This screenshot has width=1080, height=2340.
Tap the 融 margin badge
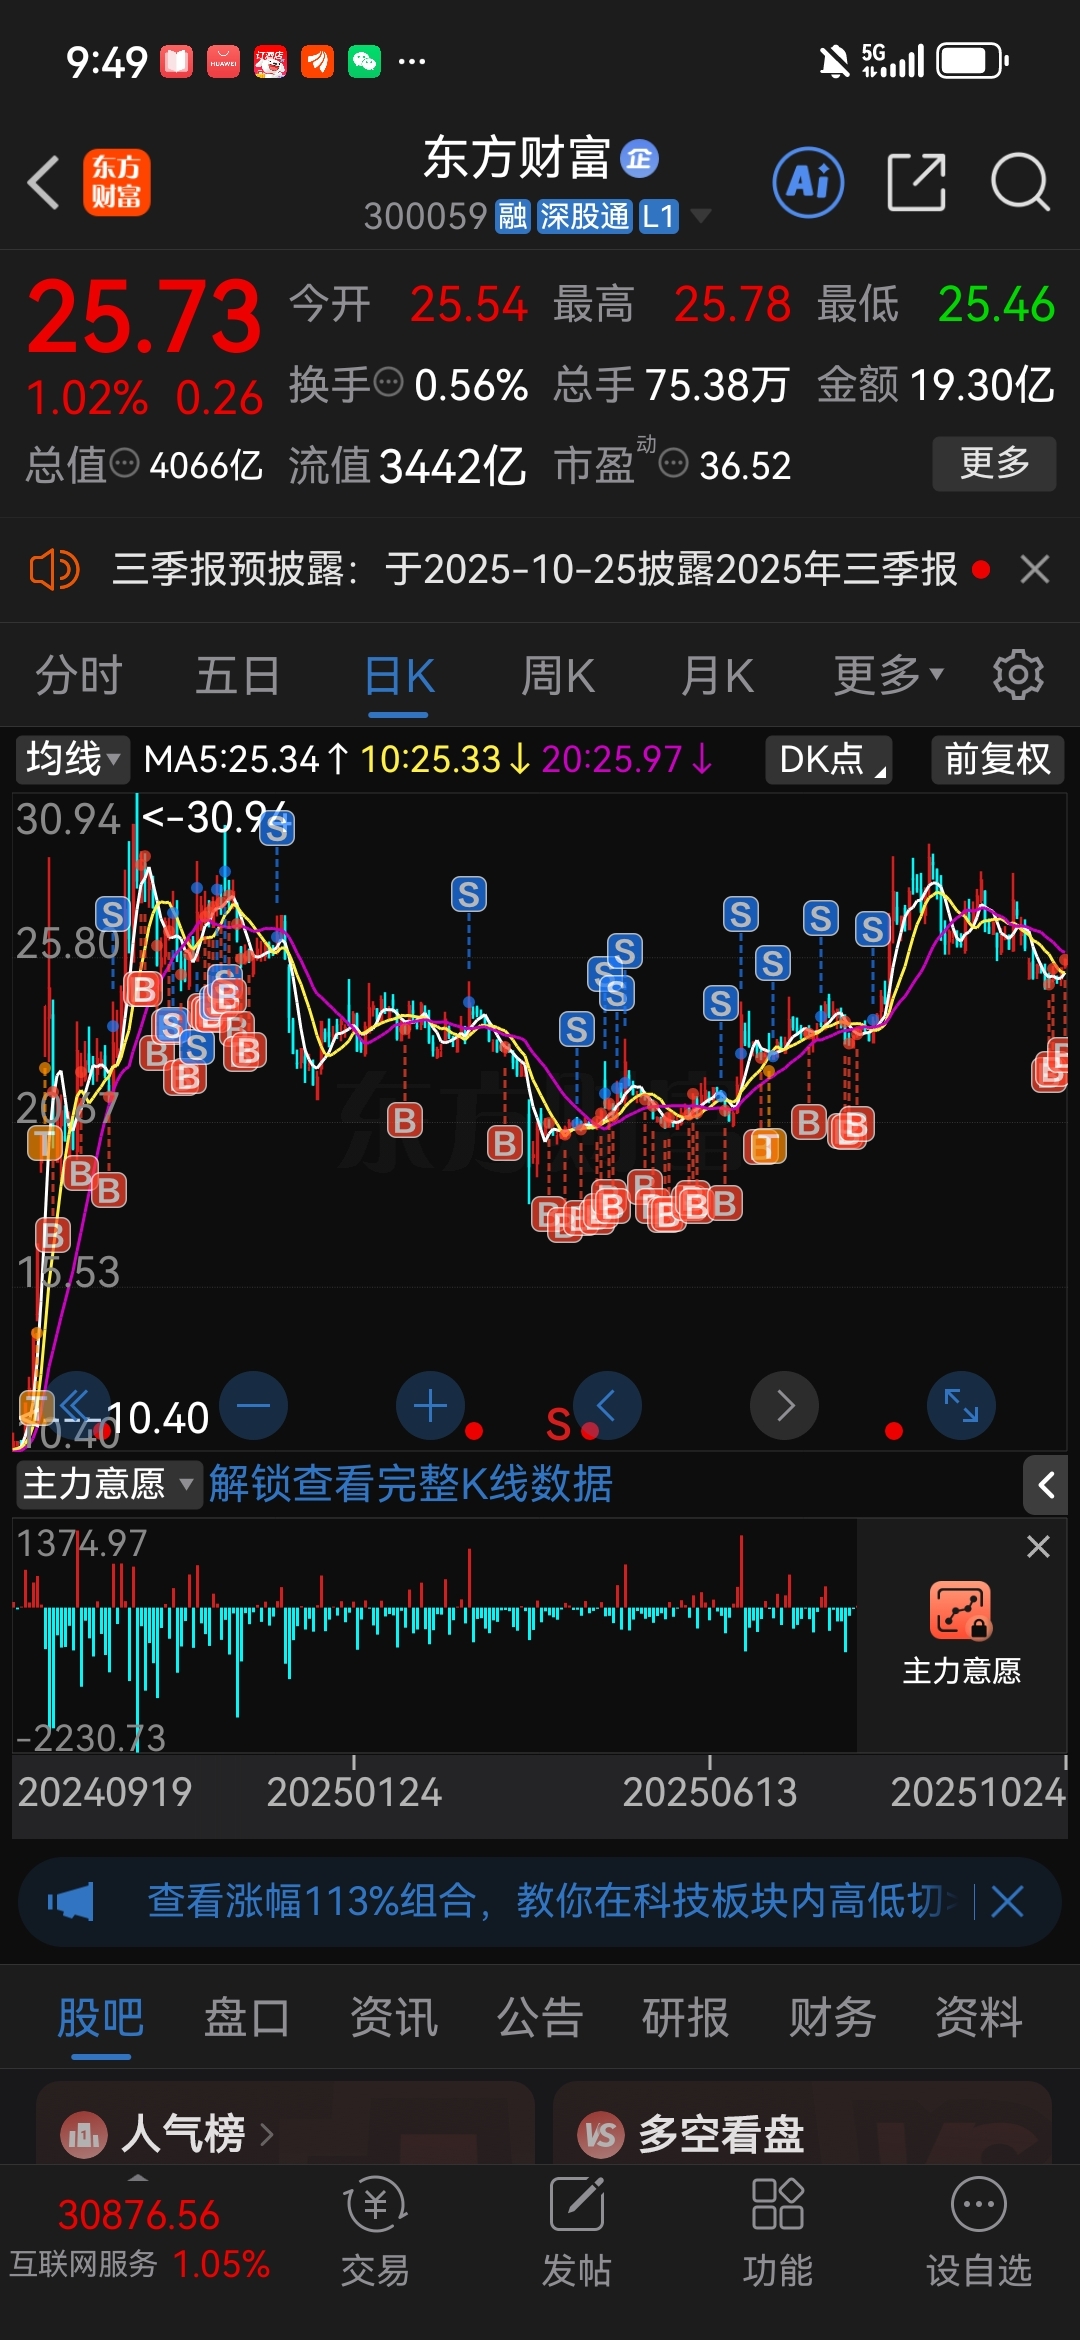click(513, 216)
